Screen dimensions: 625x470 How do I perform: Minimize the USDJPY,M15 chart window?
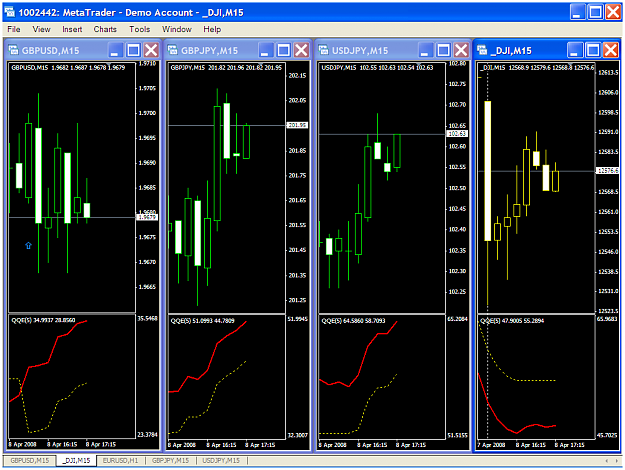[425, 50]
